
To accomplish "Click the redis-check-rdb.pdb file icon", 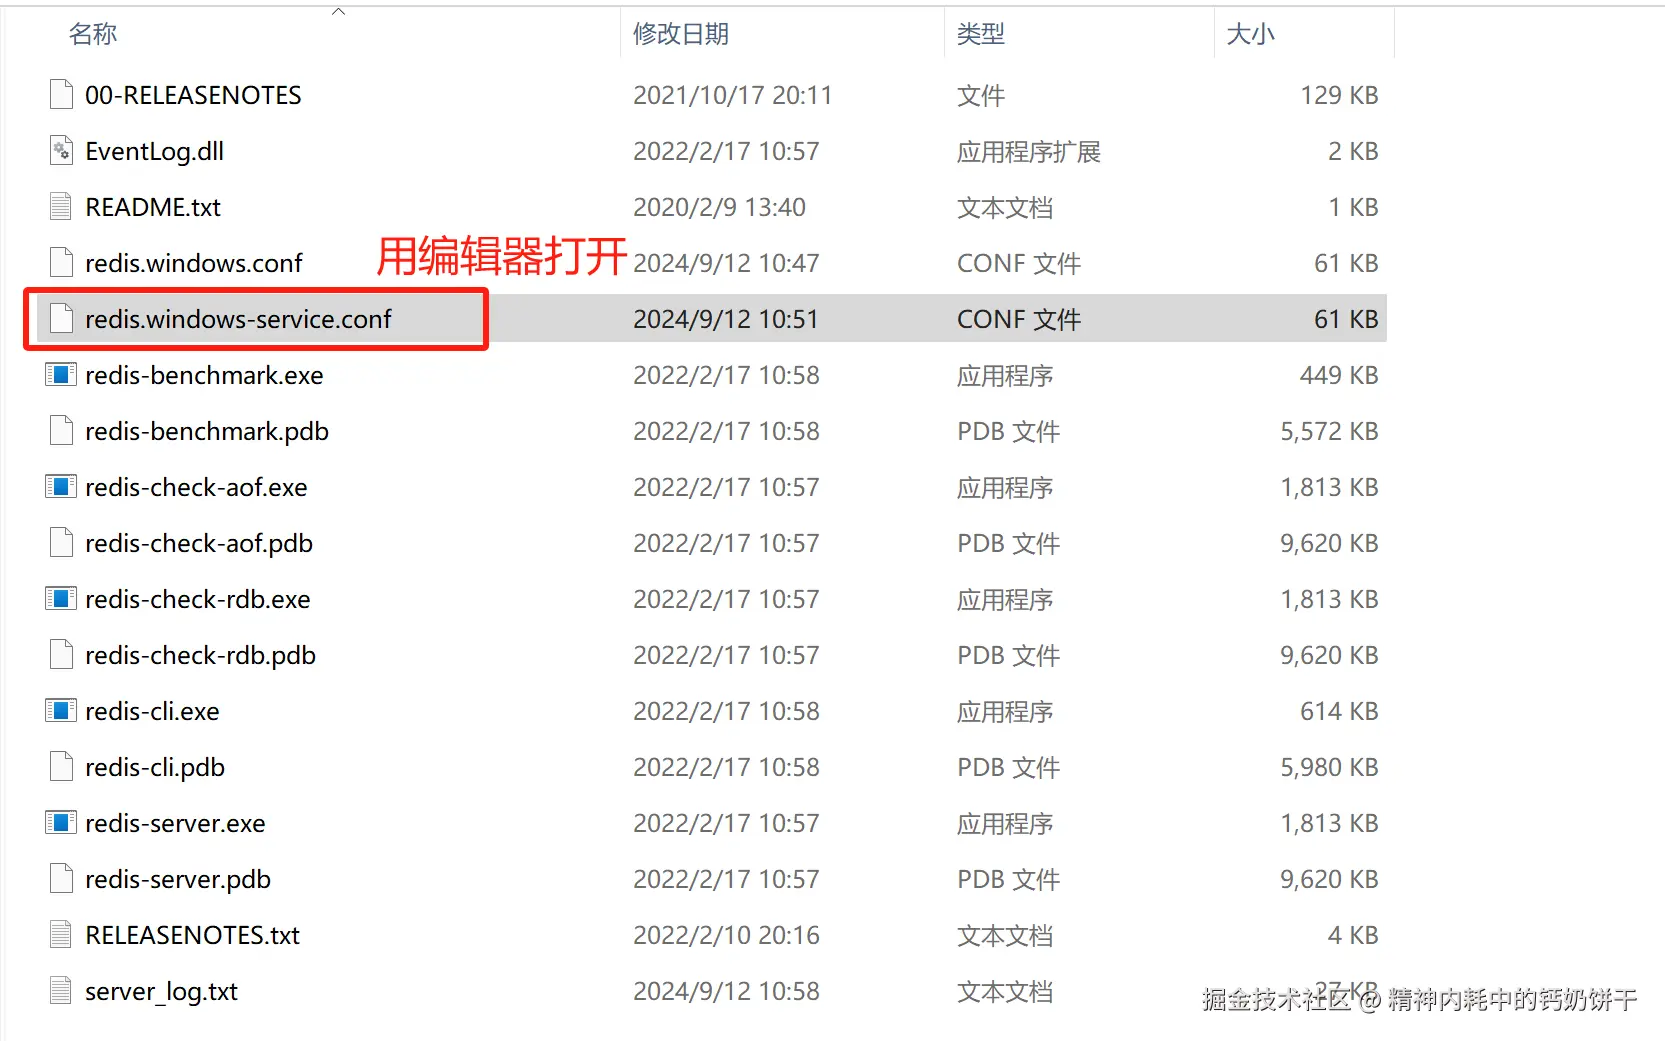I will tap(61, 655).
